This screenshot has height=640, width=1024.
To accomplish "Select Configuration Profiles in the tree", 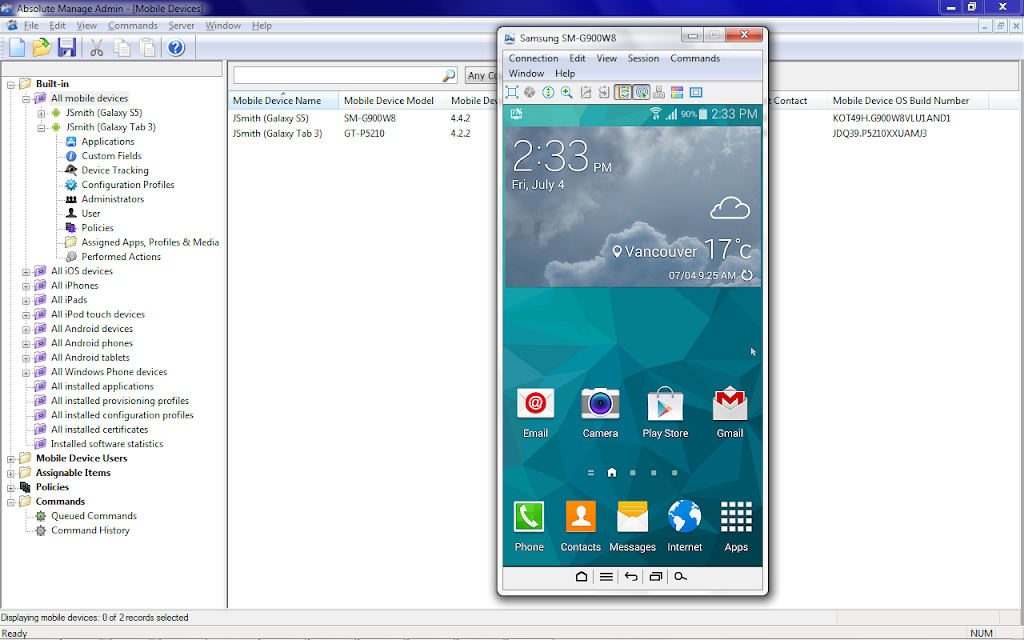I will pos(128,184).
